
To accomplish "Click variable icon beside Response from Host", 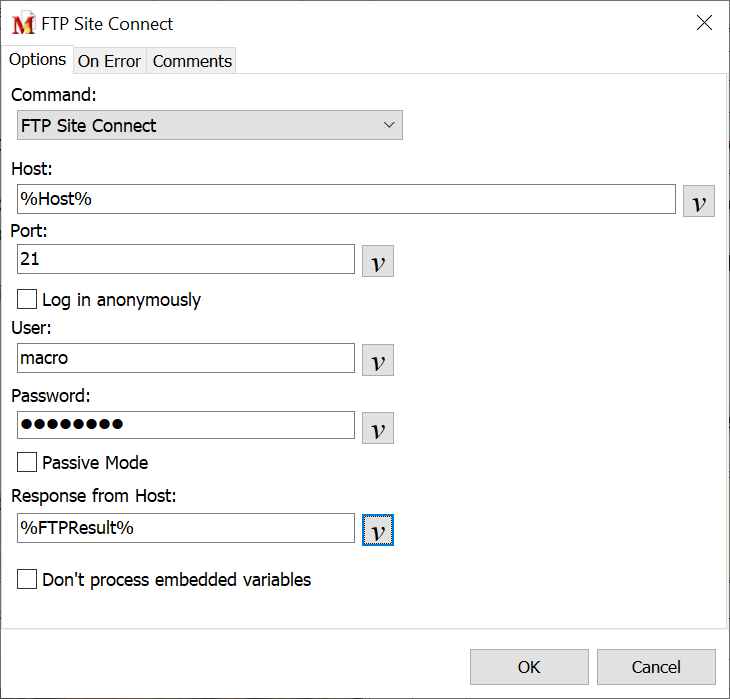I will point(377,530).
